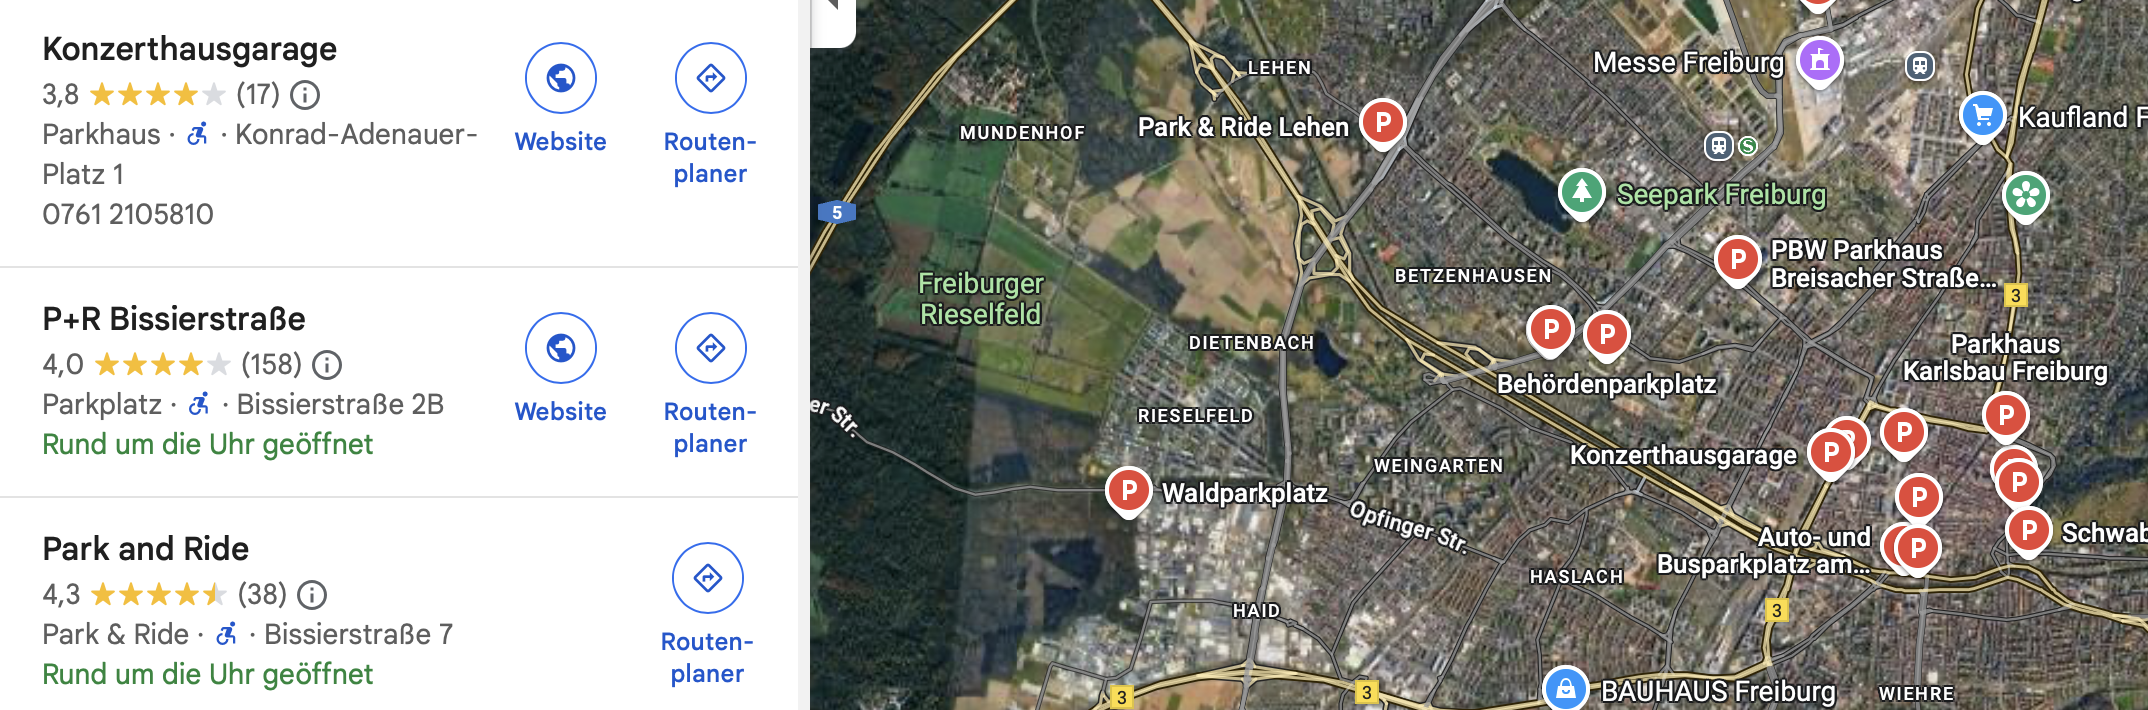Select Seepark Freiburg green park marker
Screen dimensions: 2148x710
tap(1582, 192)
